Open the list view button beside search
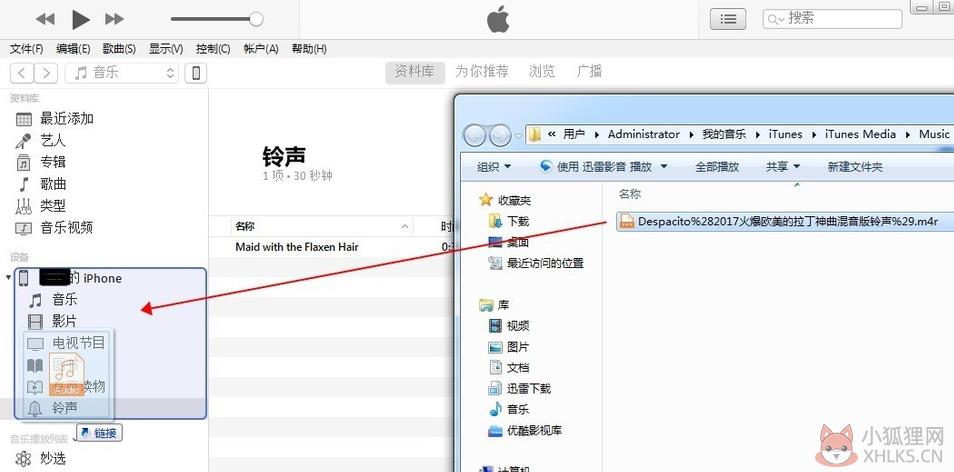This screenshot has width=954, height=472. tap(728, 19)
